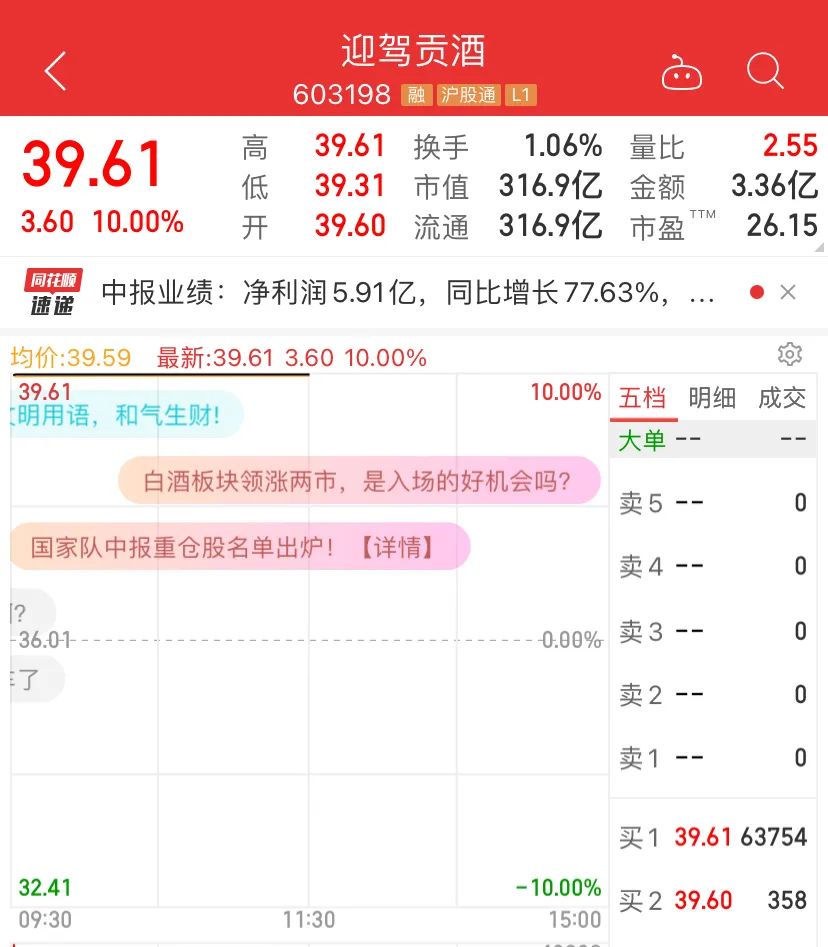Image resolution: width=828 pixels, height=947 pixels.
Task: Tap the large 39.61 current price
Action: point(93,164)
